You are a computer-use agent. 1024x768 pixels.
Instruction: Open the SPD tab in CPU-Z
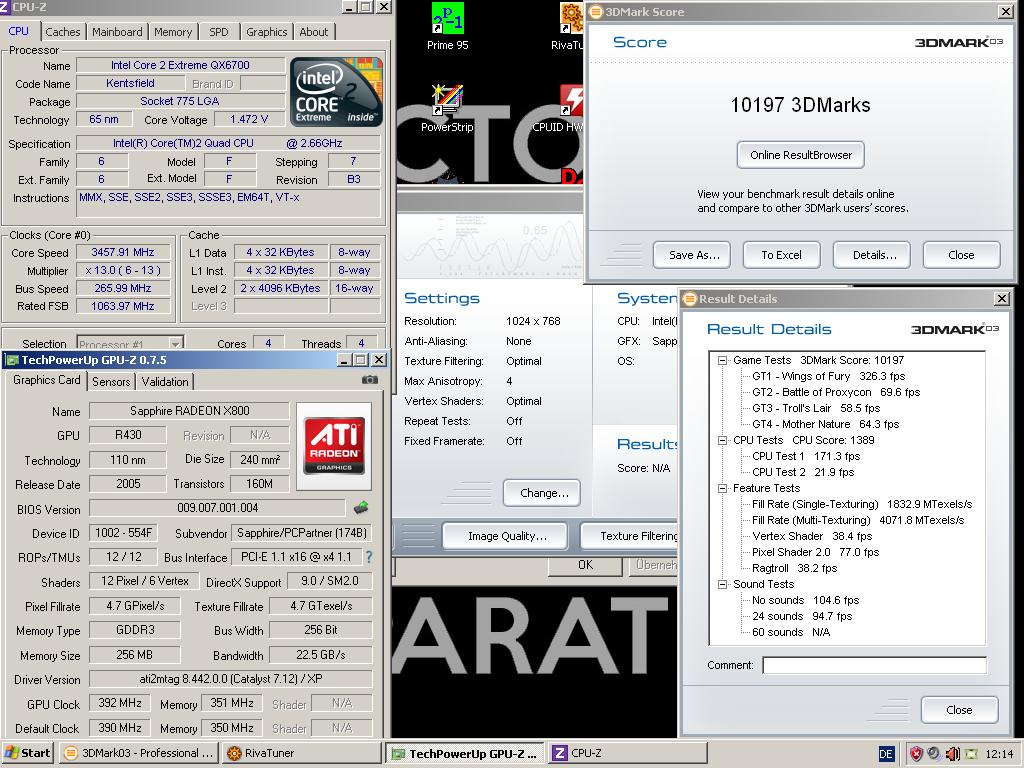pyautogui.click(x=219, y=31)
